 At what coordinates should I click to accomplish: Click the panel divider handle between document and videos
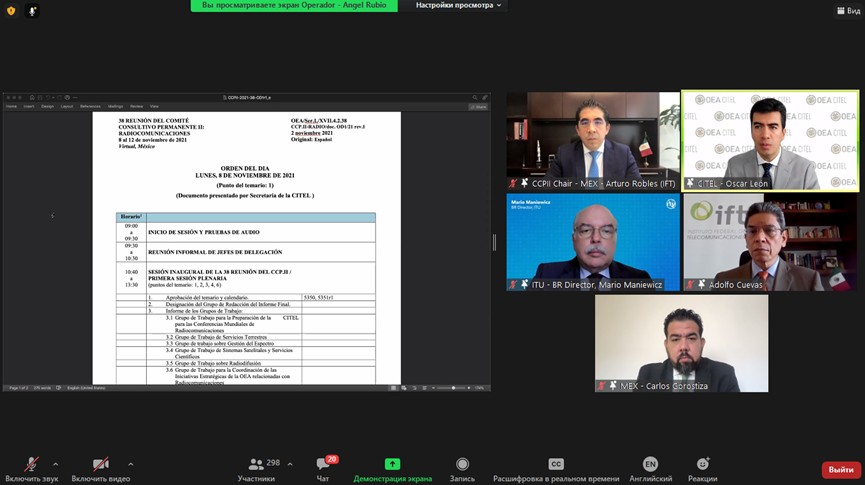point(494,242)
